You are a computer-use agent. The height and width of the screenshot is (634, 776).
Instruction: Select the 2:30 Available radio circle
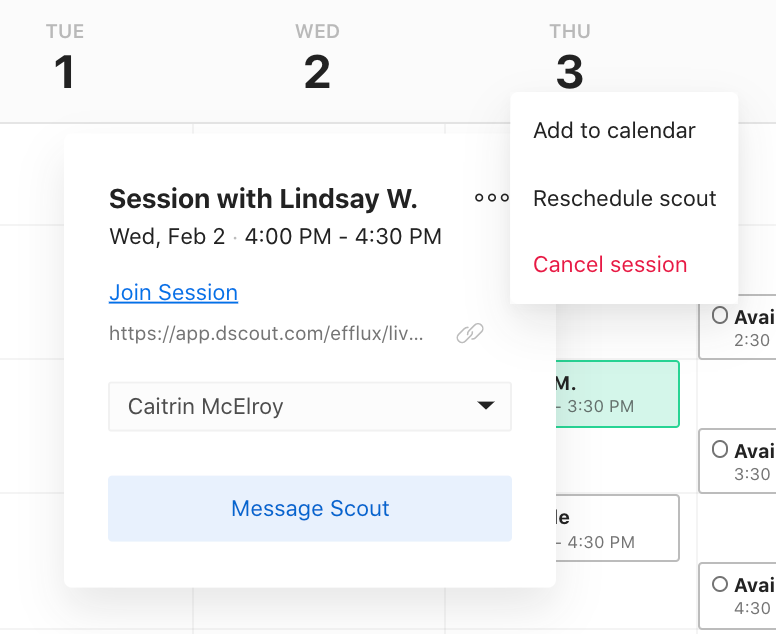tap(720, 315)
